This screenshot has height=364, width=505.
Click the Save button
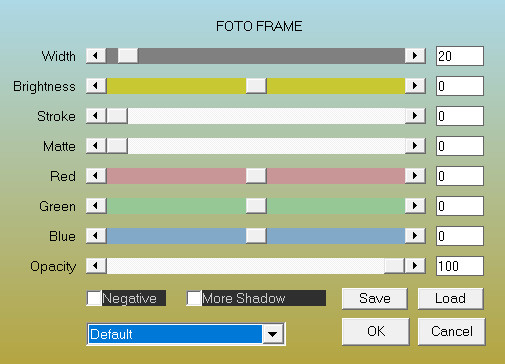click(x=375, y=298)
